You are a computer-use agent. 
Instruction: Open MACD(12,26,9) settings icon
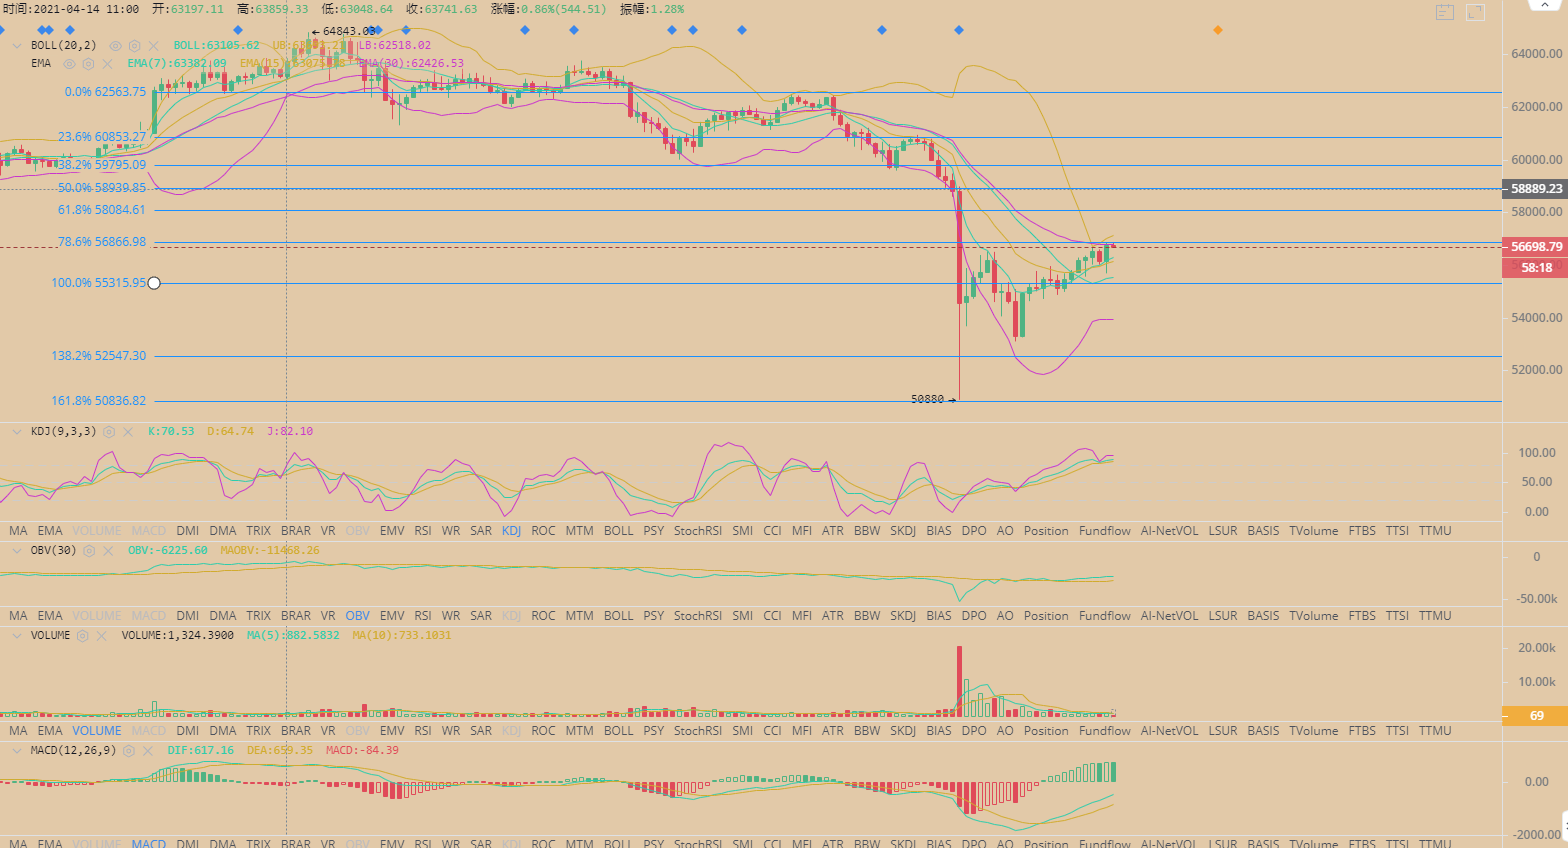(127, 750)
